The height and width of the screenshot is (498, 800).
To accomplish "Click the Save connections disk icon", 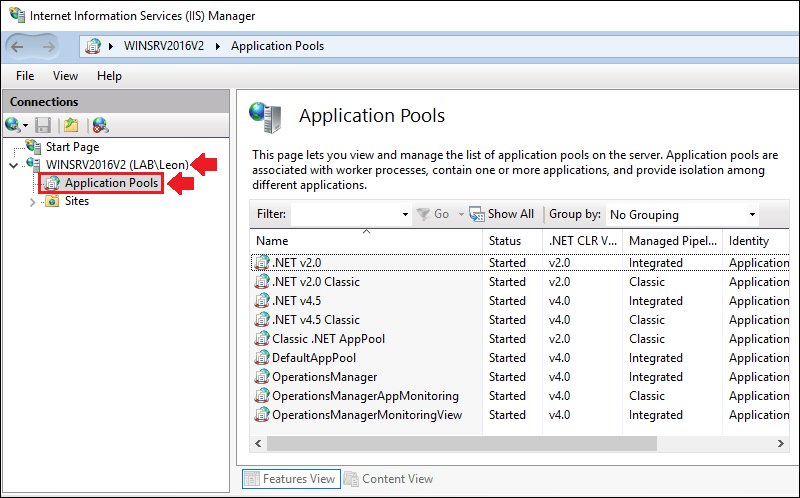I will [x=43, y=125].
